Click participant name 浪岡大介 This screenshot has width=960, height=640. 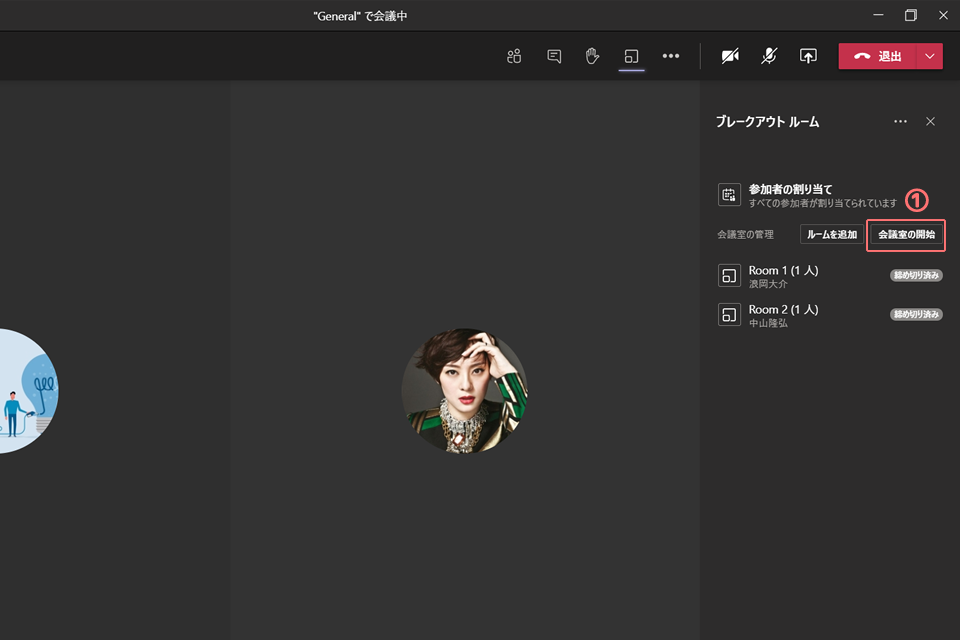pyautogui.click(x=768, y=284)
